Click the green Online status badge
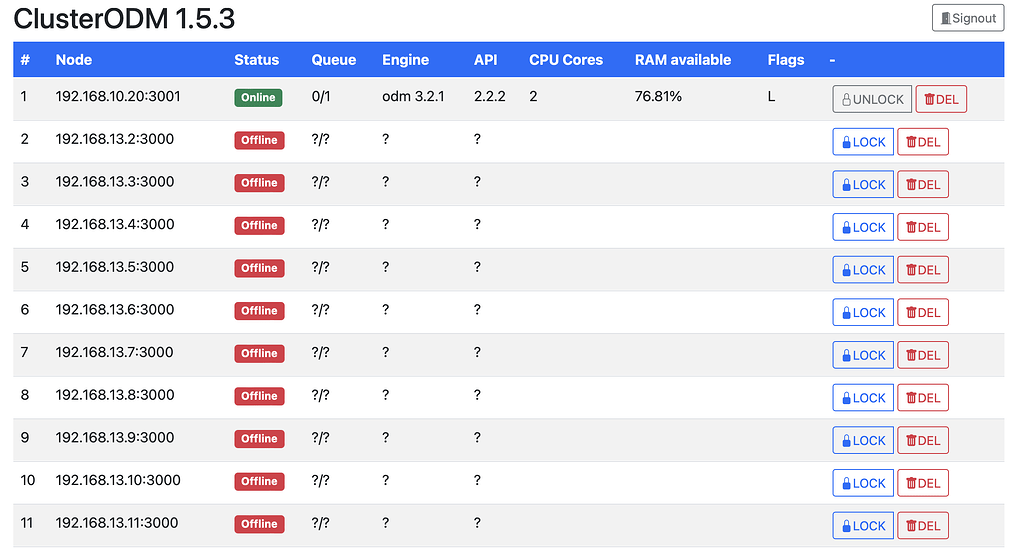This screenshot has width=1024, height=549. click(258, 98)
